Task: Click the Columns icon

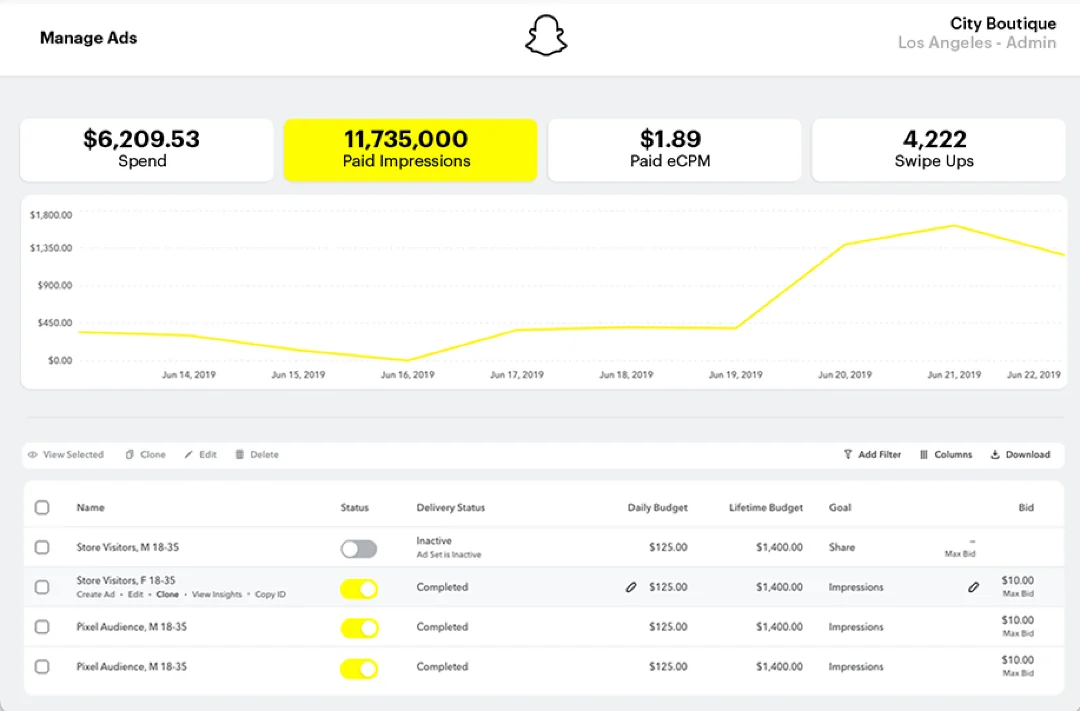Action: point(924,455)
